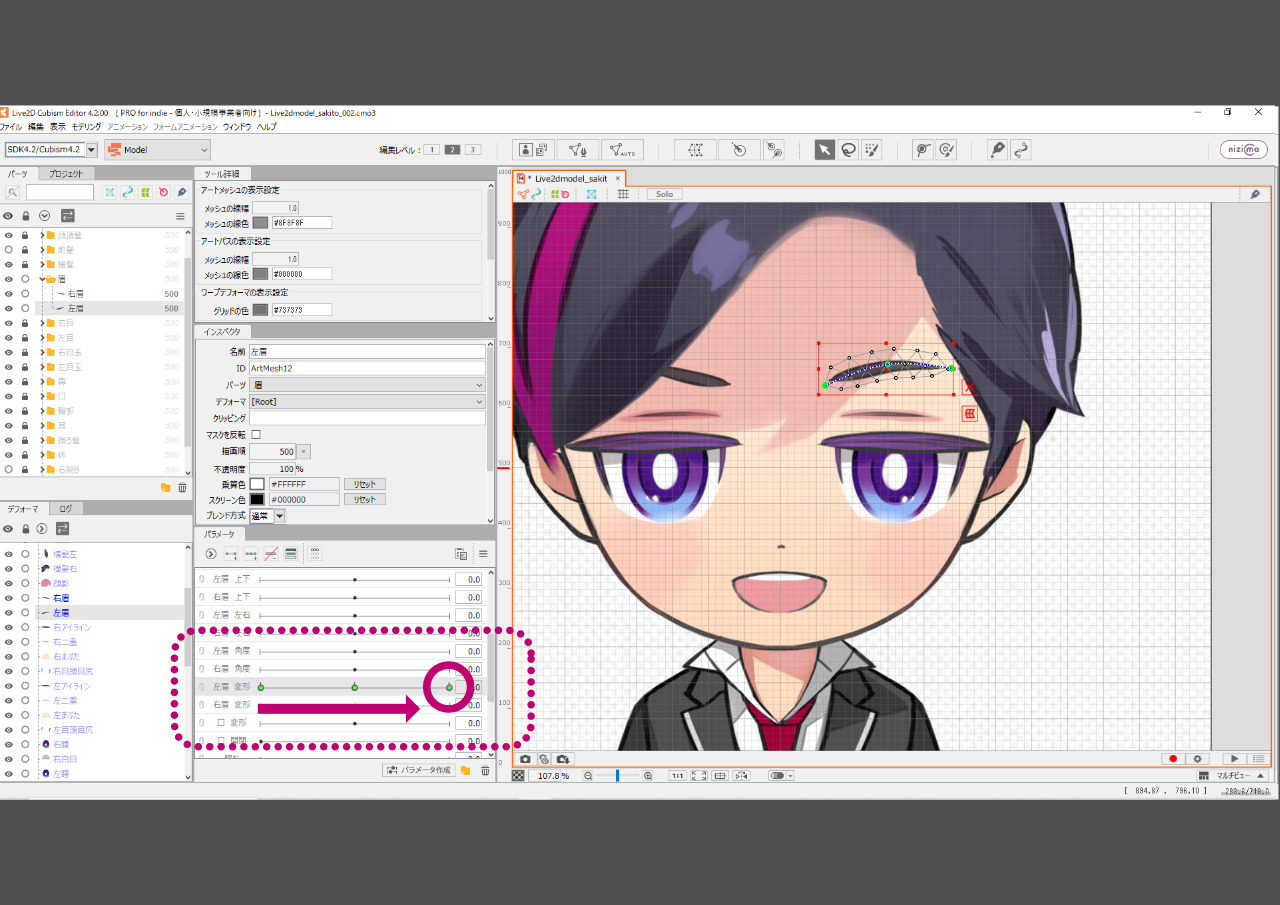Delete the selected parameter with the trash icon
Viewport: 1280px width, 905px height.
(x=485, y=770)
